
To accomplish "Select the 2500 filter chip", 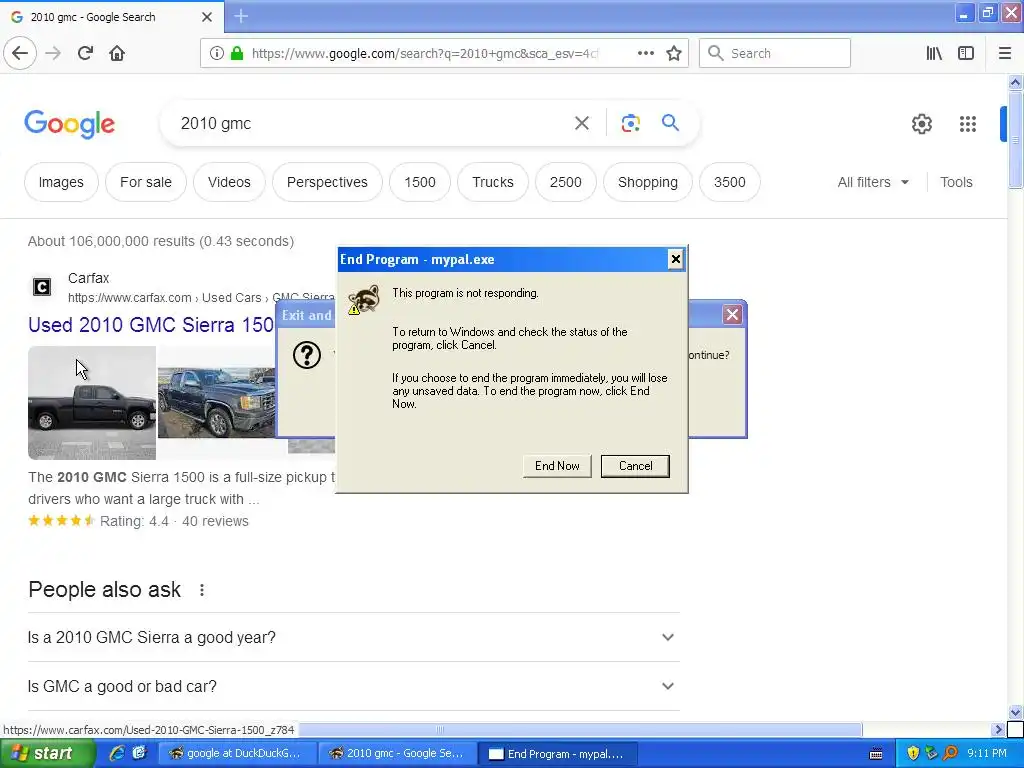I will tap(566, 182).
